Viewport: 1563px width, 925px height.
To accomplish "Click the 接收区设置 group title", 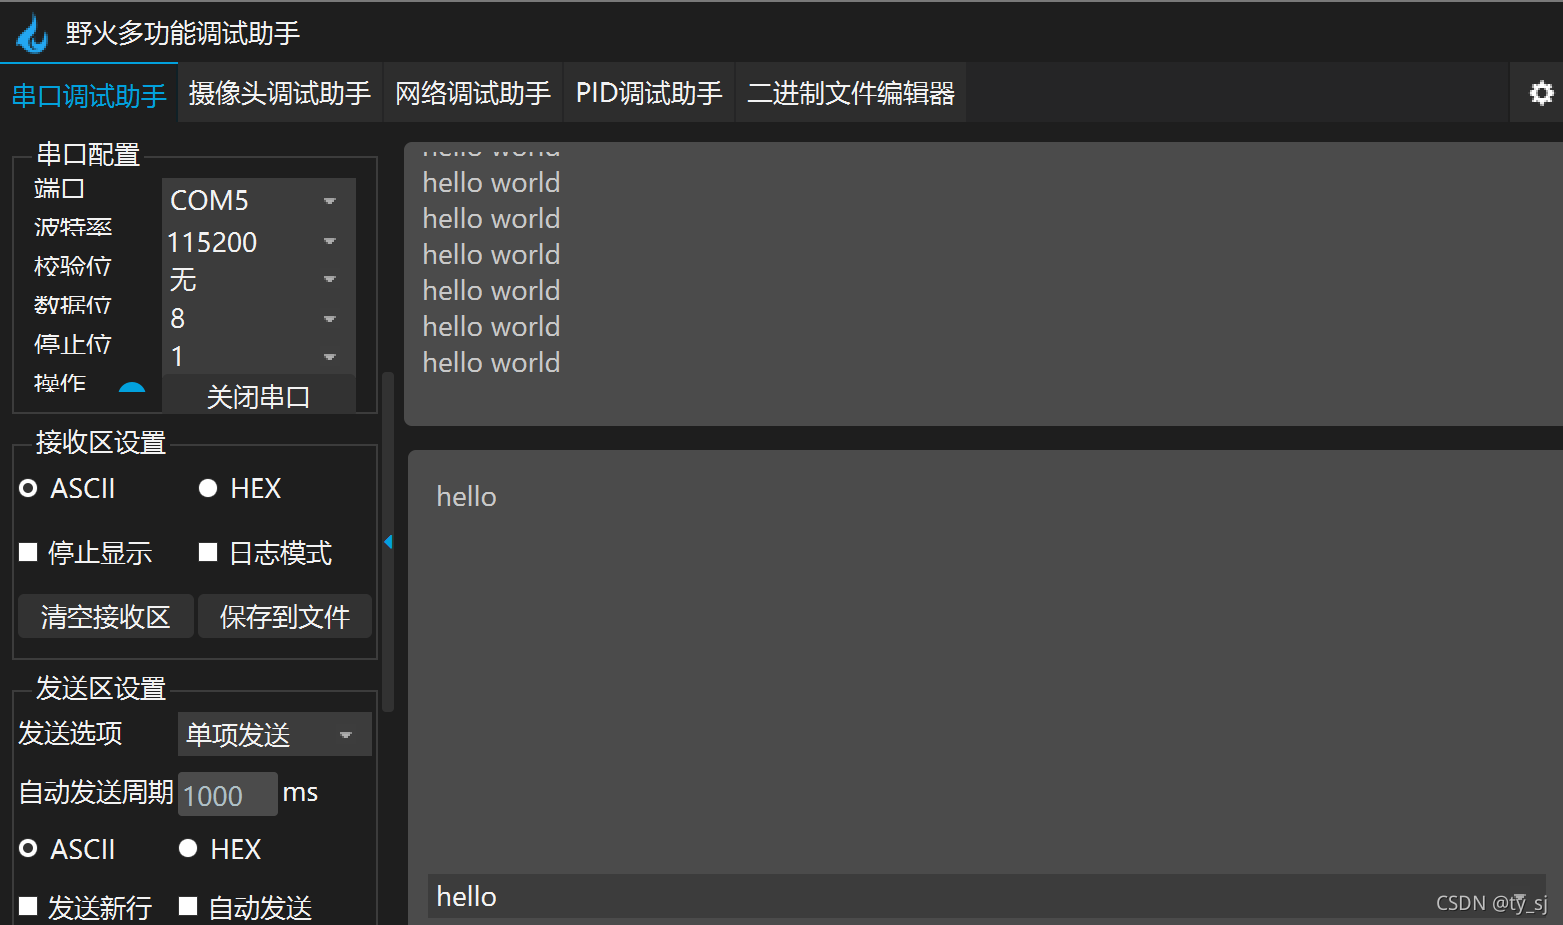I will click(101, 442).
